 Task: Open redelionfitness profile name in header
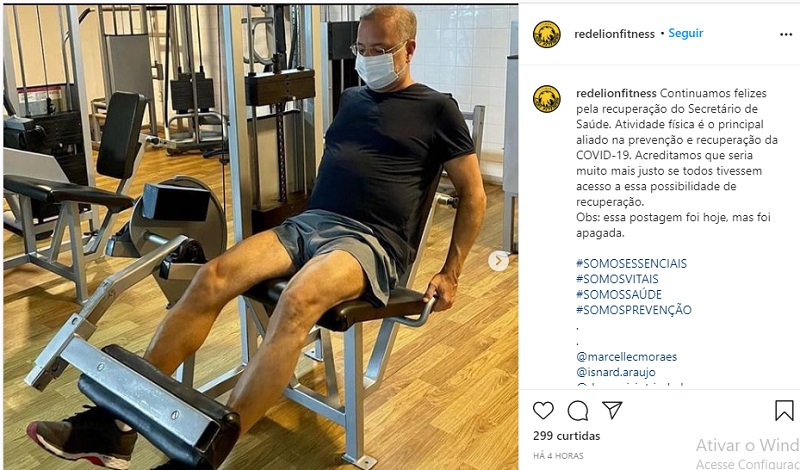coord(614,34)
